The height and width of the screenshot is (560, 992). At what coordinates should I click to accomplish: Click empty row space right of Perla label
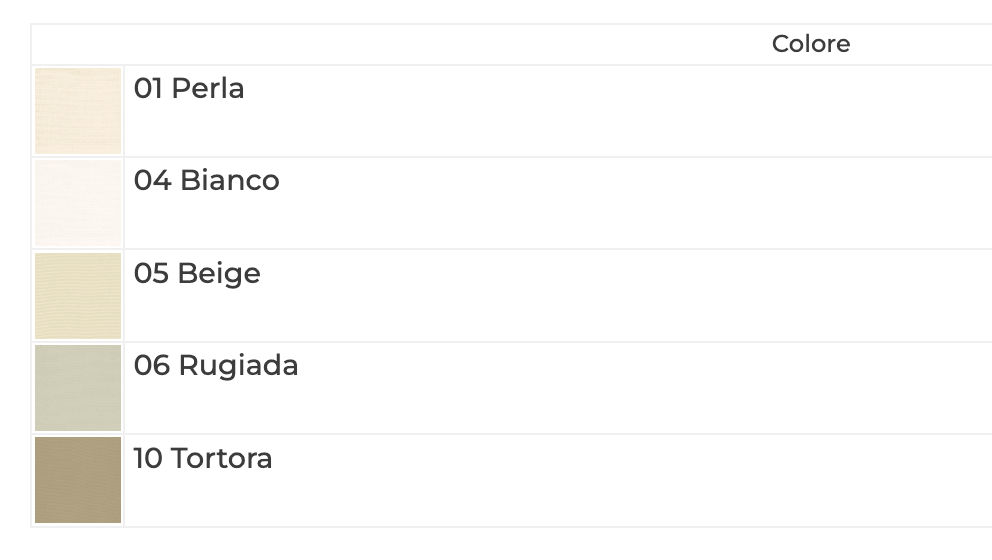(600, 111)
